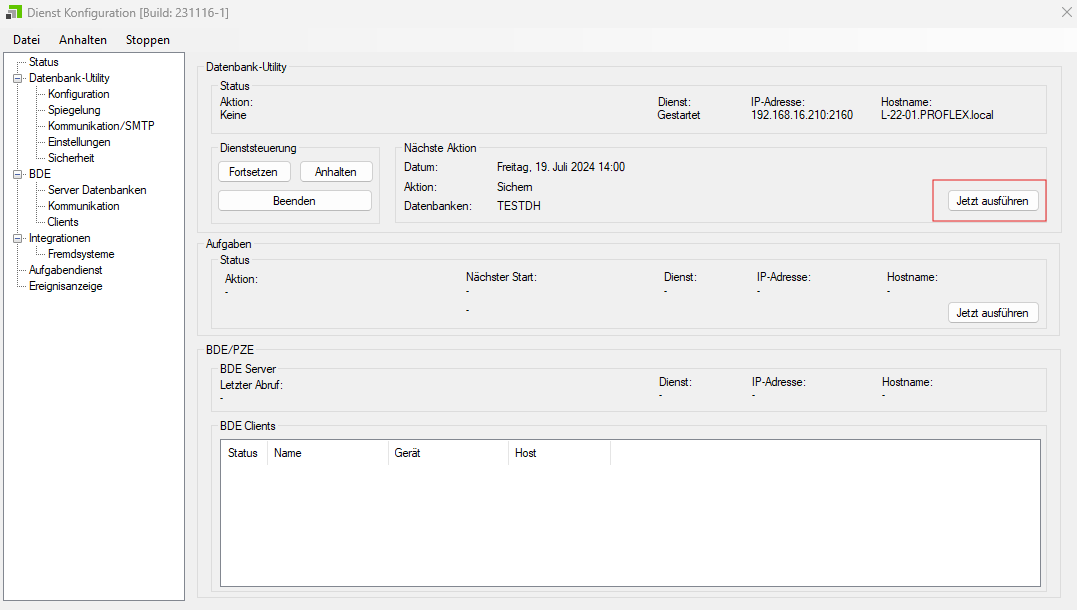Open Konfiguration under Datenbank-Utility
The height and width of the screenshot is (610, 1077).
tap(78, 94)
